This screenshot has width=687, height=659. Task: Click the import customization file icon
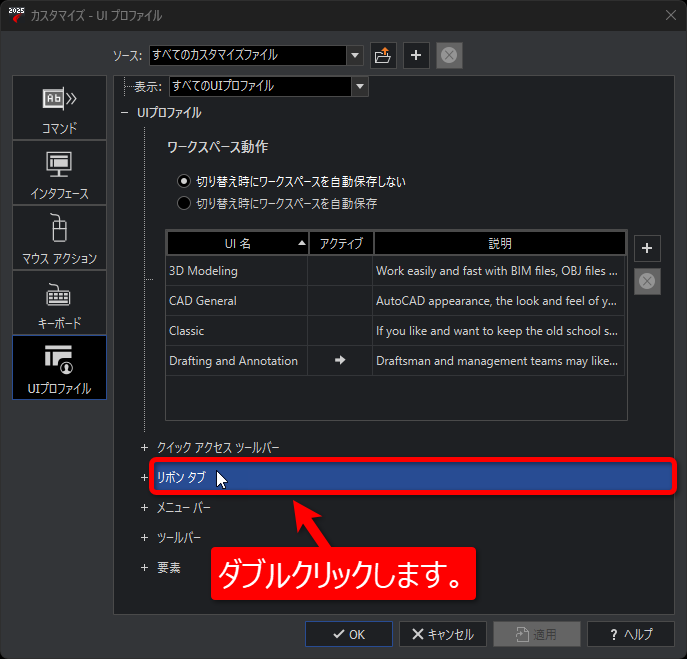point(383,56)
